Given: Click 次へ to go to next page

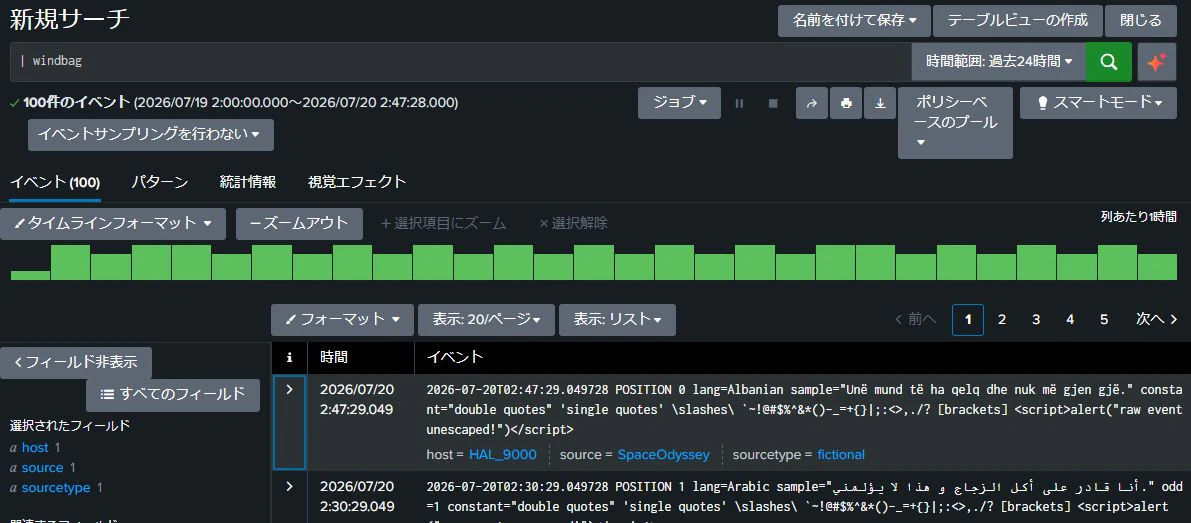Looking at the screenshot, I should [x=1157, y=320].
